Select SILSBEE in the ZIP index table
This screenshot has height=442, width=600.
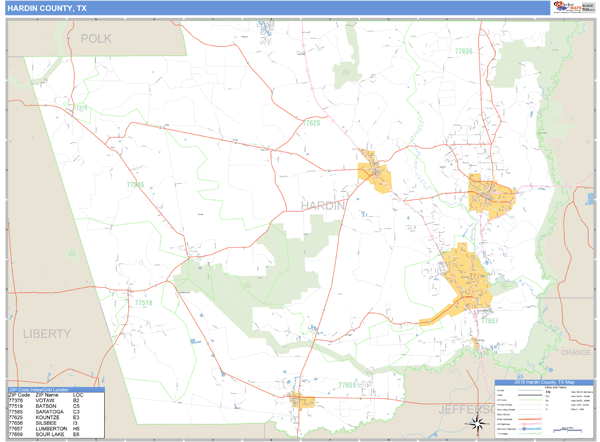click(x=46, y=423)
